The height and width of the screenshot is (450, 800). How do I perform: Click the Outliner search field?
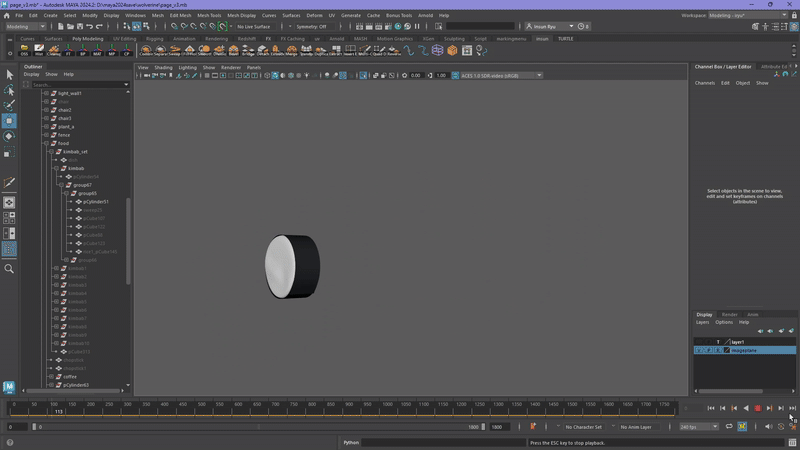point(79,85)
